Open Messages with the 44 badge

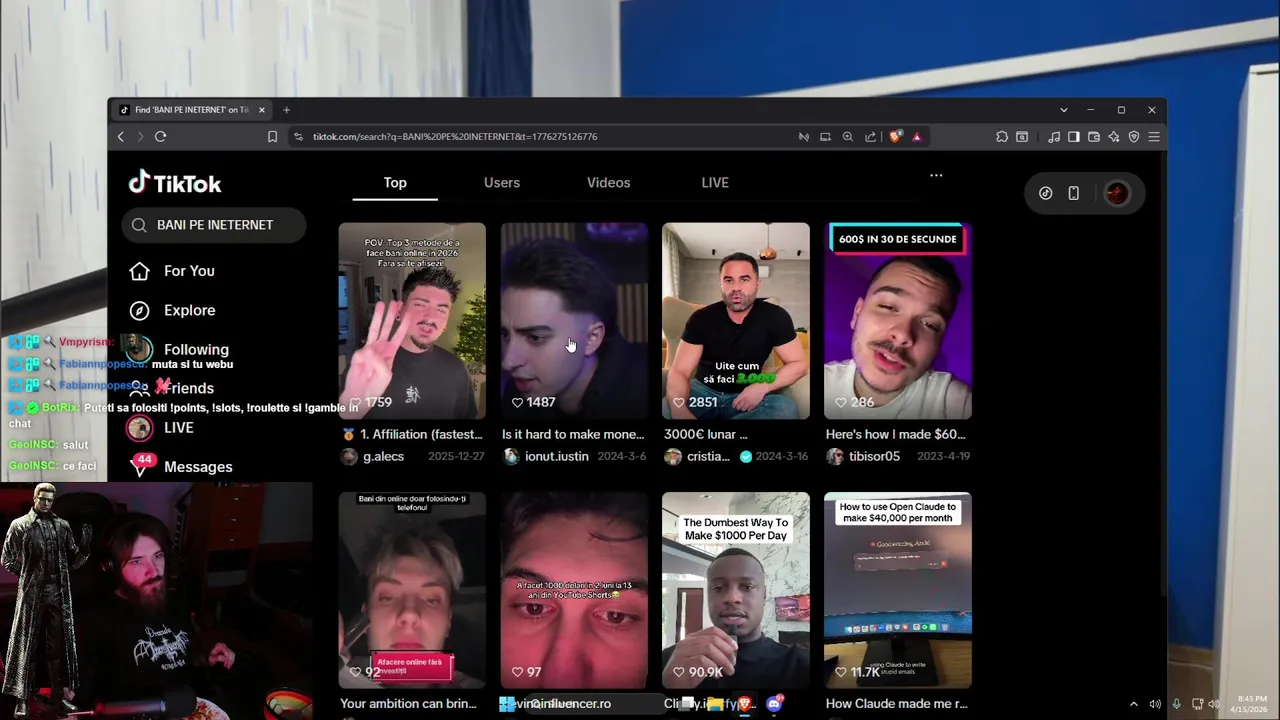[x=198, y=467]
